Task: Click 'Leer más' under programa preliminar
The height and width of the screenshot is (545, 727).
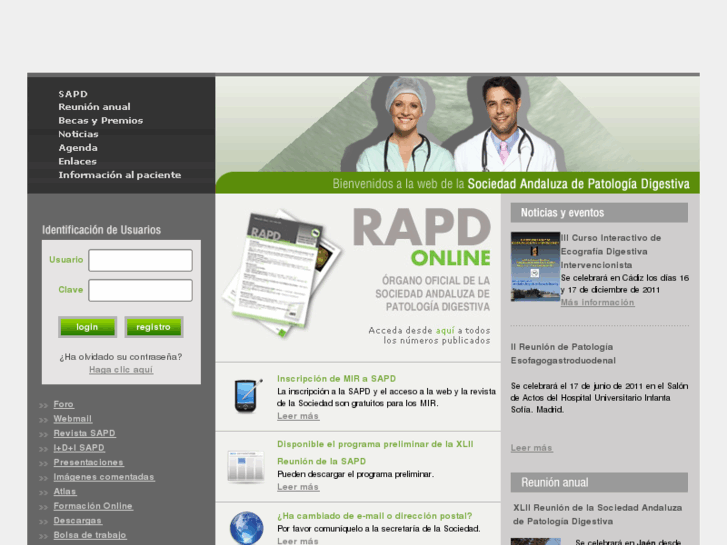Action: 298,487
